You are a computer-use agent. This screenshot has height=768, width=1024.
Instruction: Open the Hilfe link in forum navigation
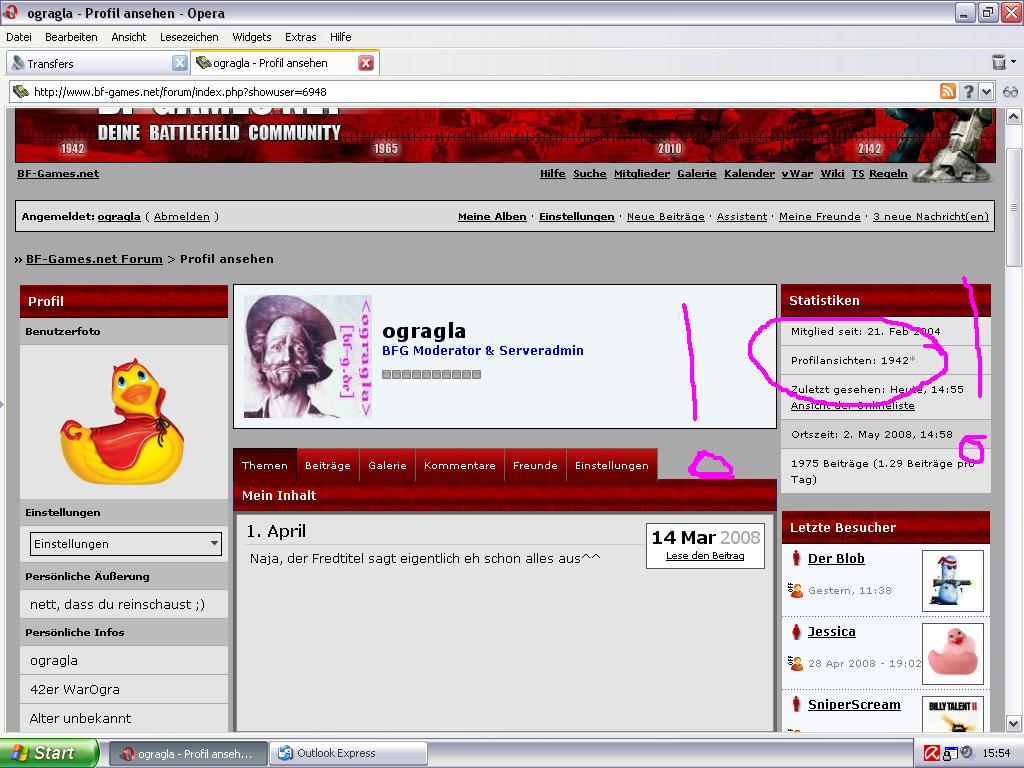(552, 174)
